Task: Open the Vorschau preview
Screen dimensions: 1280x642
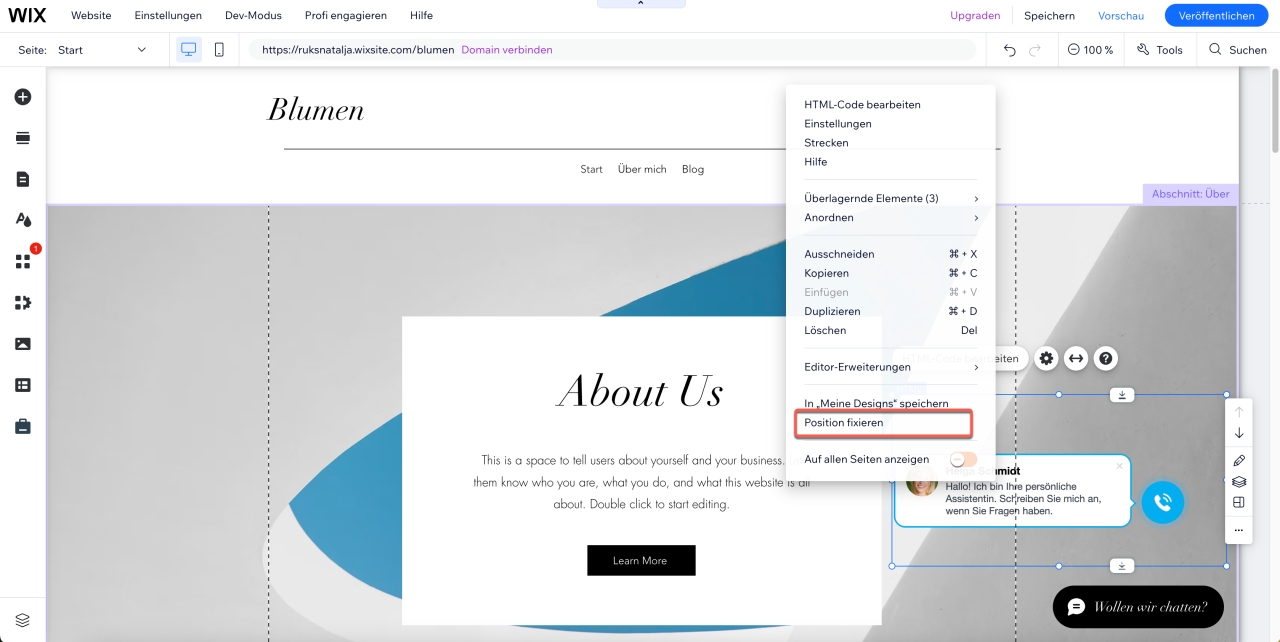Action: point(1121,15)
